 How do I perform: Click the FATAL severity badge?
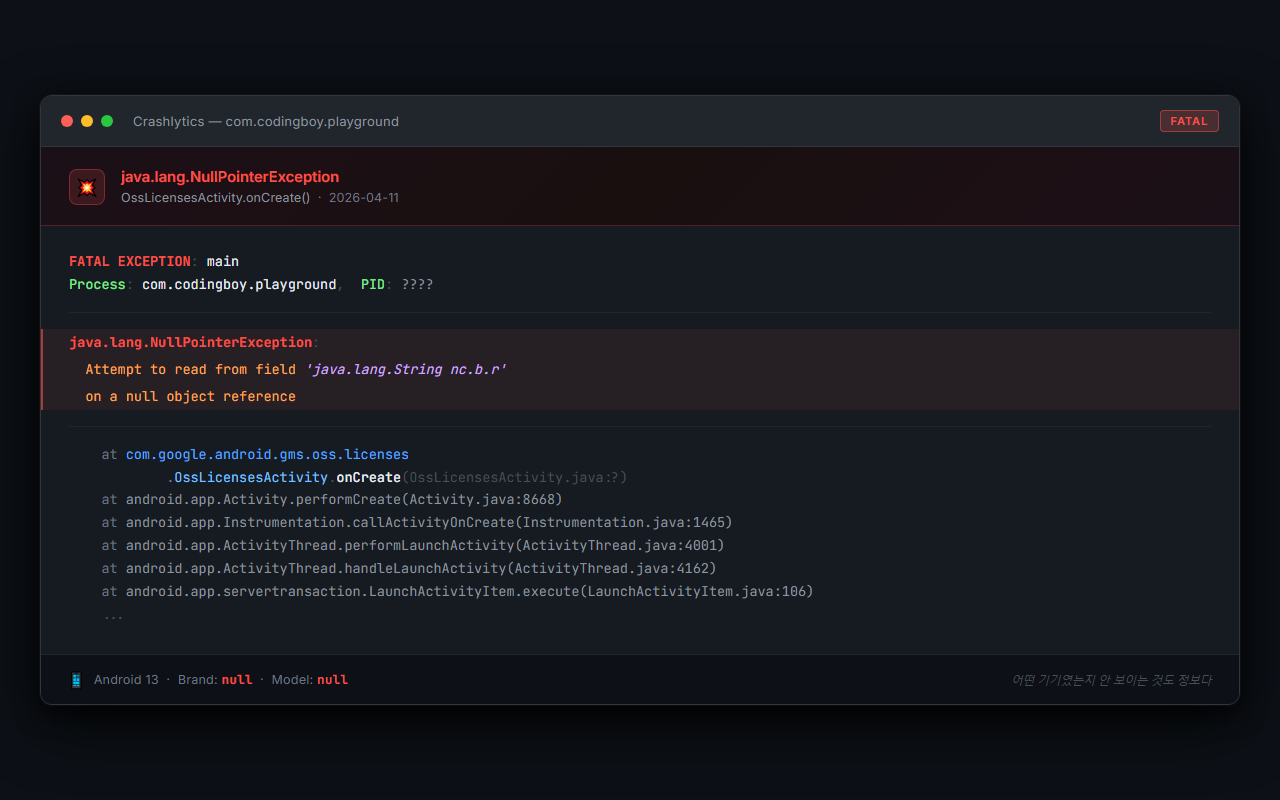pyautogui.click(x=1189, y=120)
